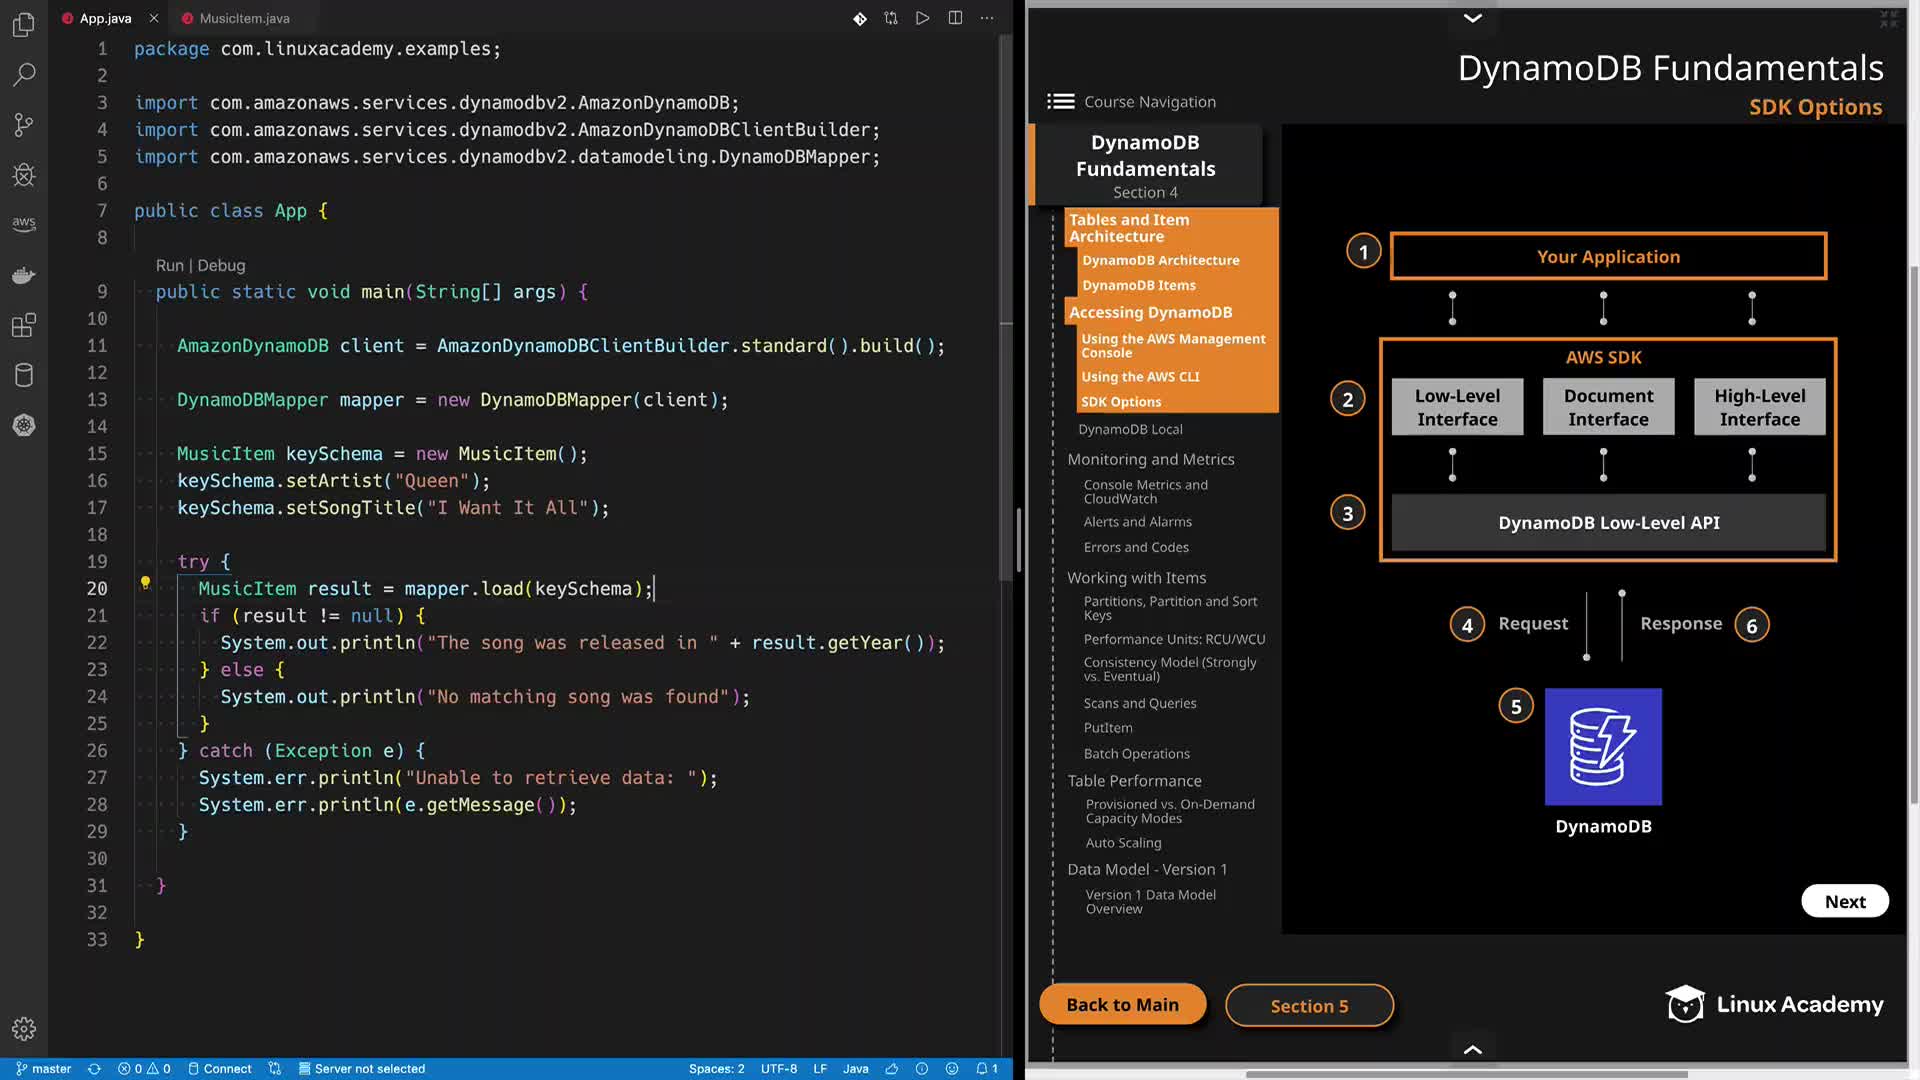Screen dimensions: 1920x1080
Task: Open the editor More Actions ellipsis menu
Action: [987, 18]
